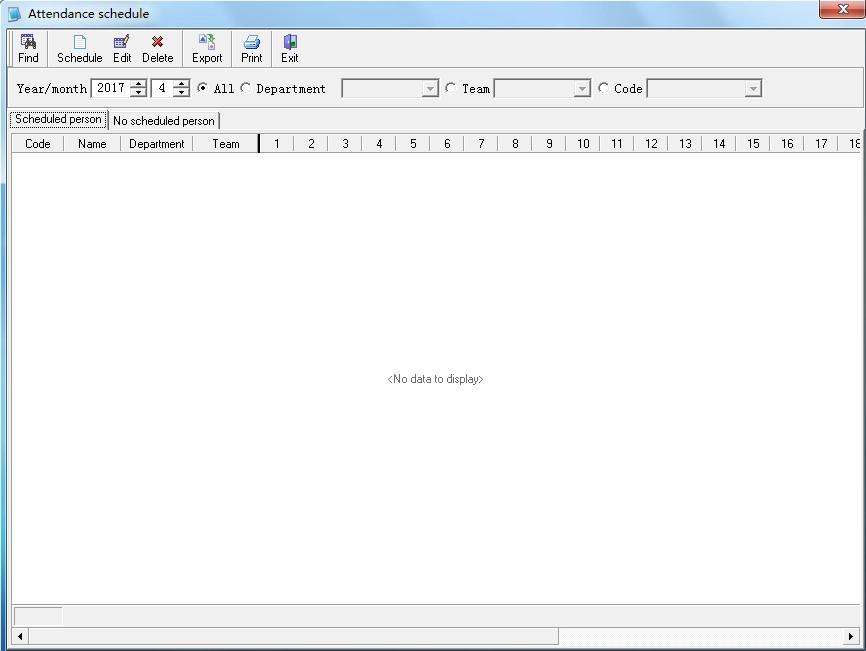Click the year field showing 2017
866x651 pixels.
[112, 88]
